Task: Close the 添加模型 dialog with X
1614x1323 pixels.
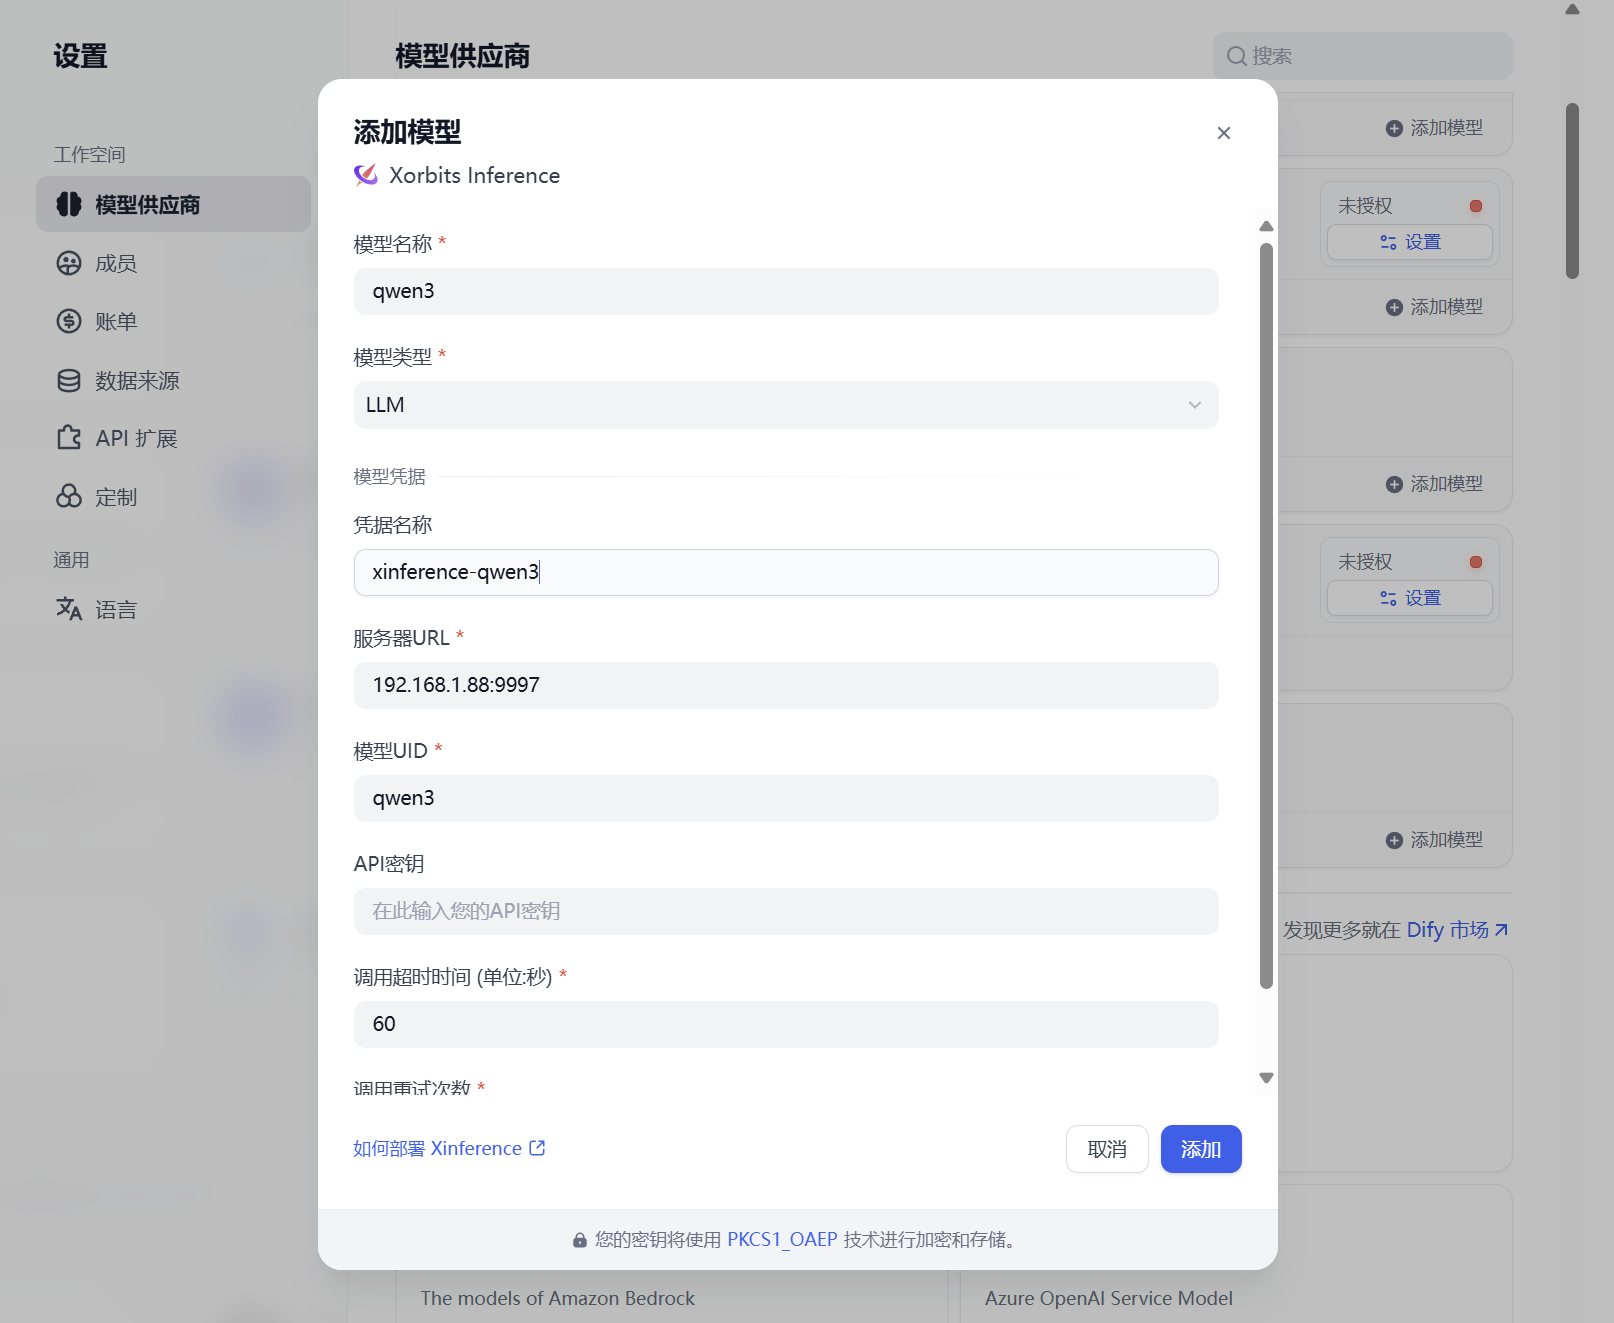Action: click(x=1223, y=133)
